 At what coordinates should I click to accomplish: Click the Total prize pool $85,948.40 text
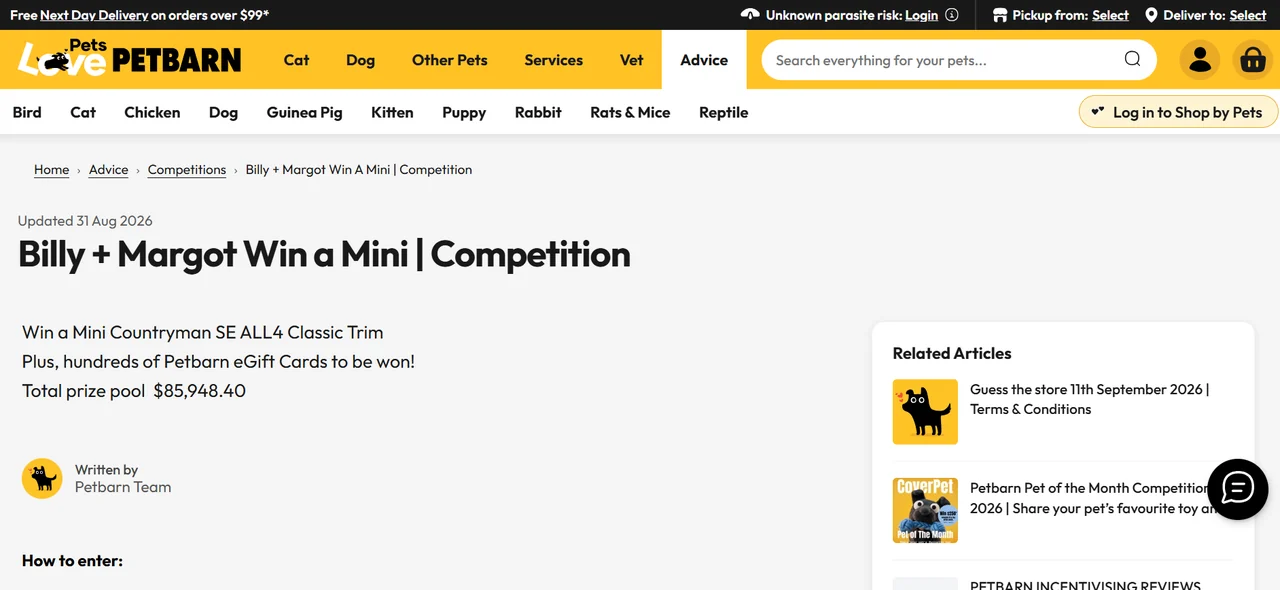click(134, 391)
